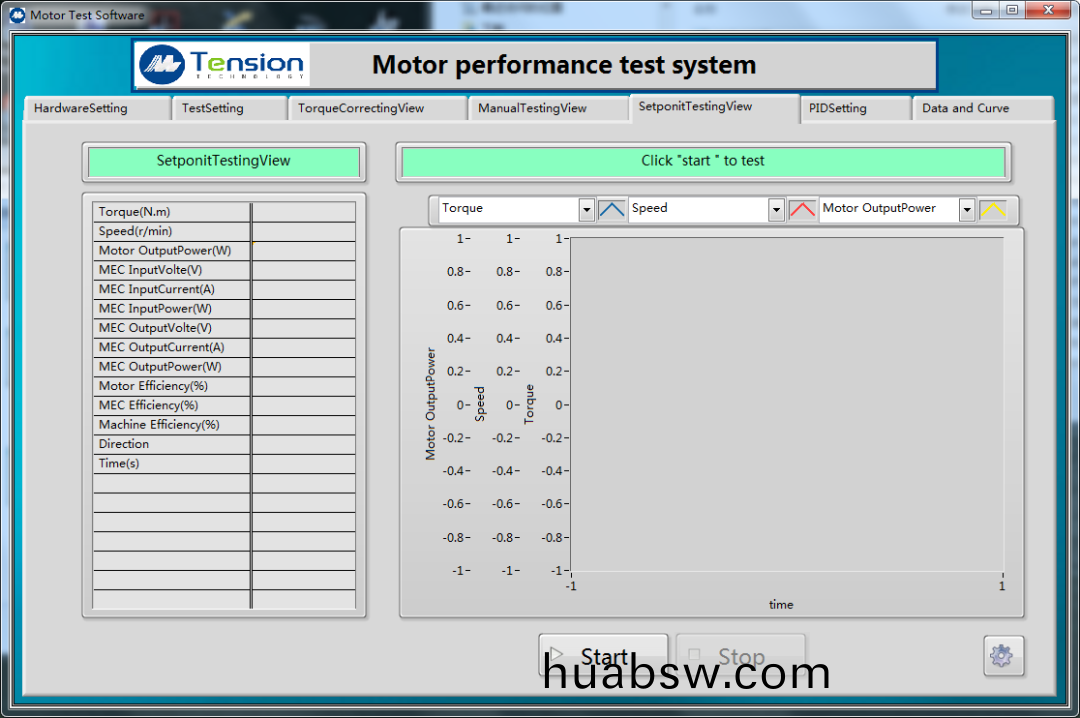Expand the Torque dropdown arrow
The width and height of the screenshot is (1080, 718).
[587, 210]
